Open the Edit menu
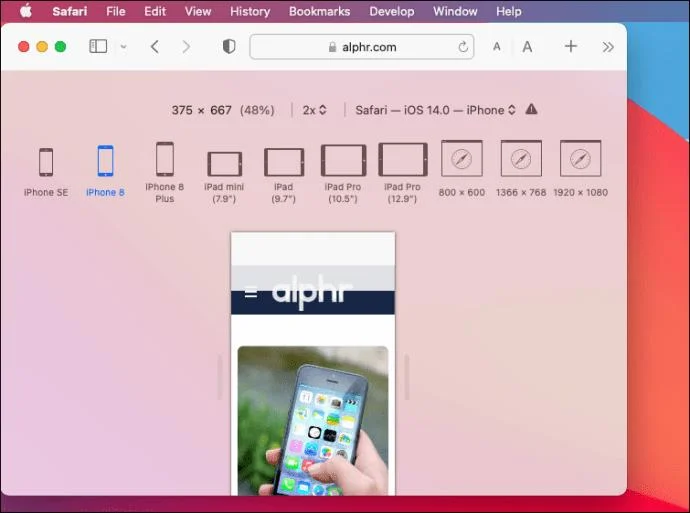This screenshot has width=690, height=513. pos(155,11)
